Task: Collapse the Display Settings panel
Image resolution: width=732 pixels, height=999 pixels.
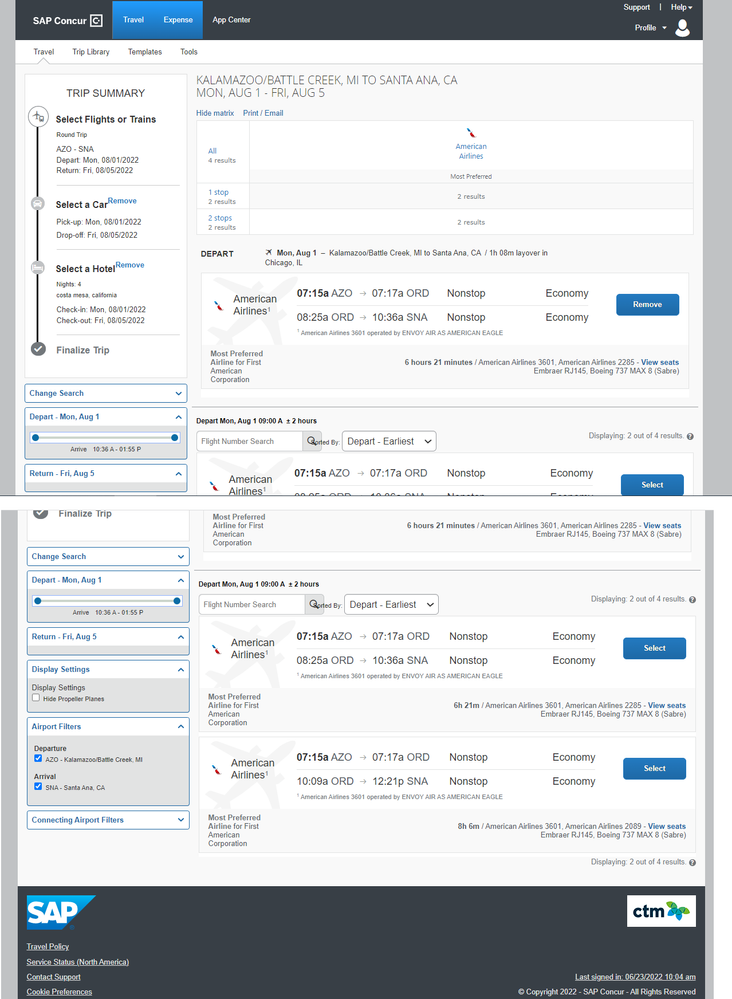Action: [180, 670]
